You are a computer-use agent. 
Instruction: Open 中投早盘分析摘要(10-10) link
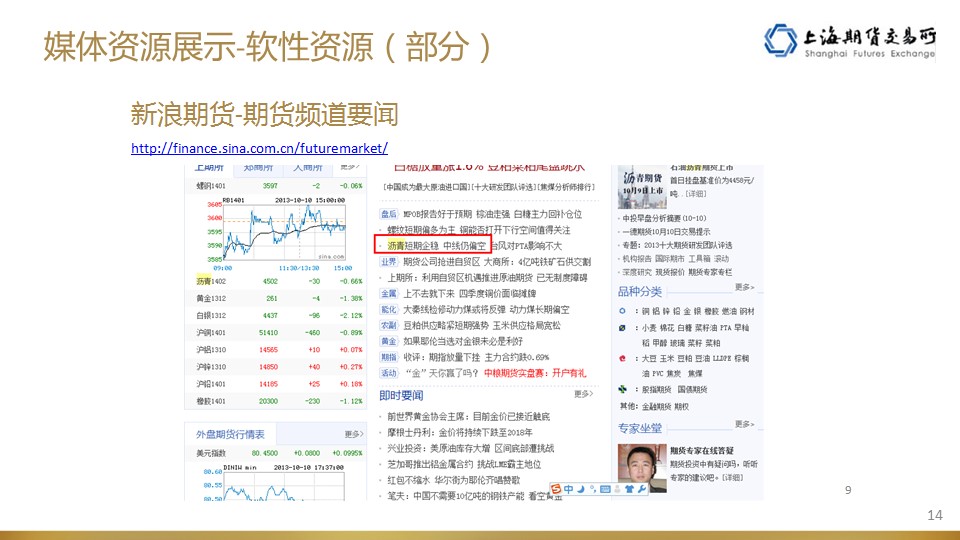664,218
